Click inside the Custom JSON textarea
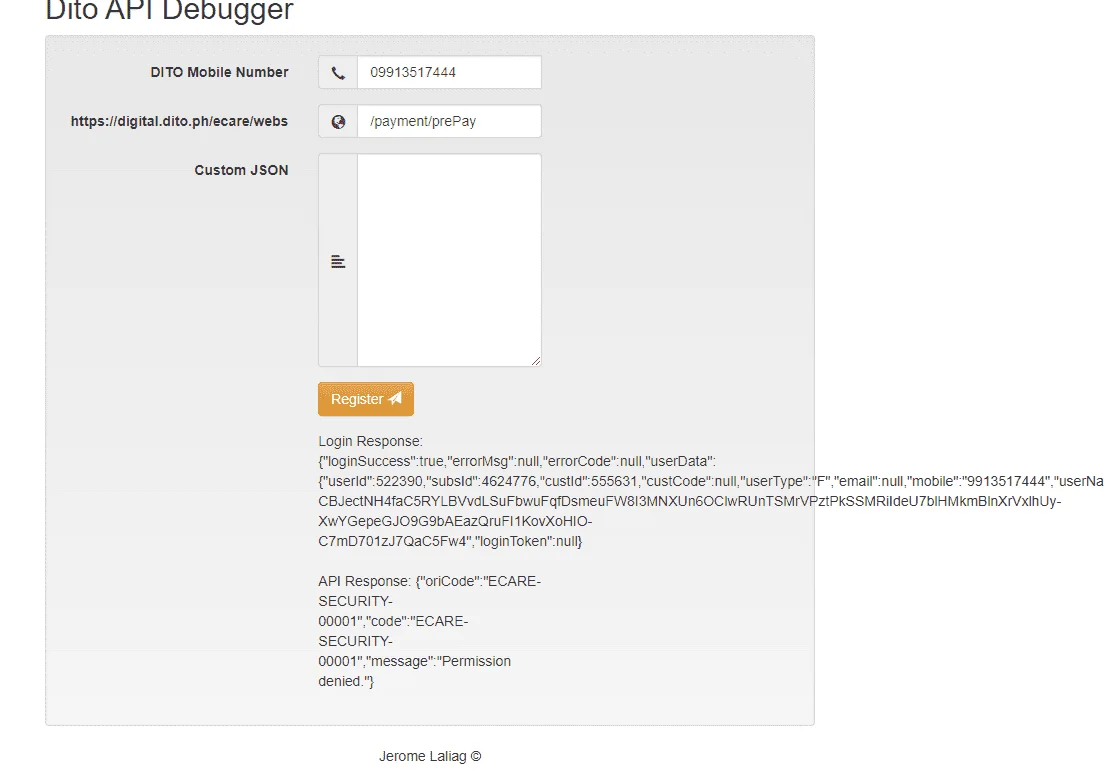Screen dimensions: 1104x770 tap(449, 260)
